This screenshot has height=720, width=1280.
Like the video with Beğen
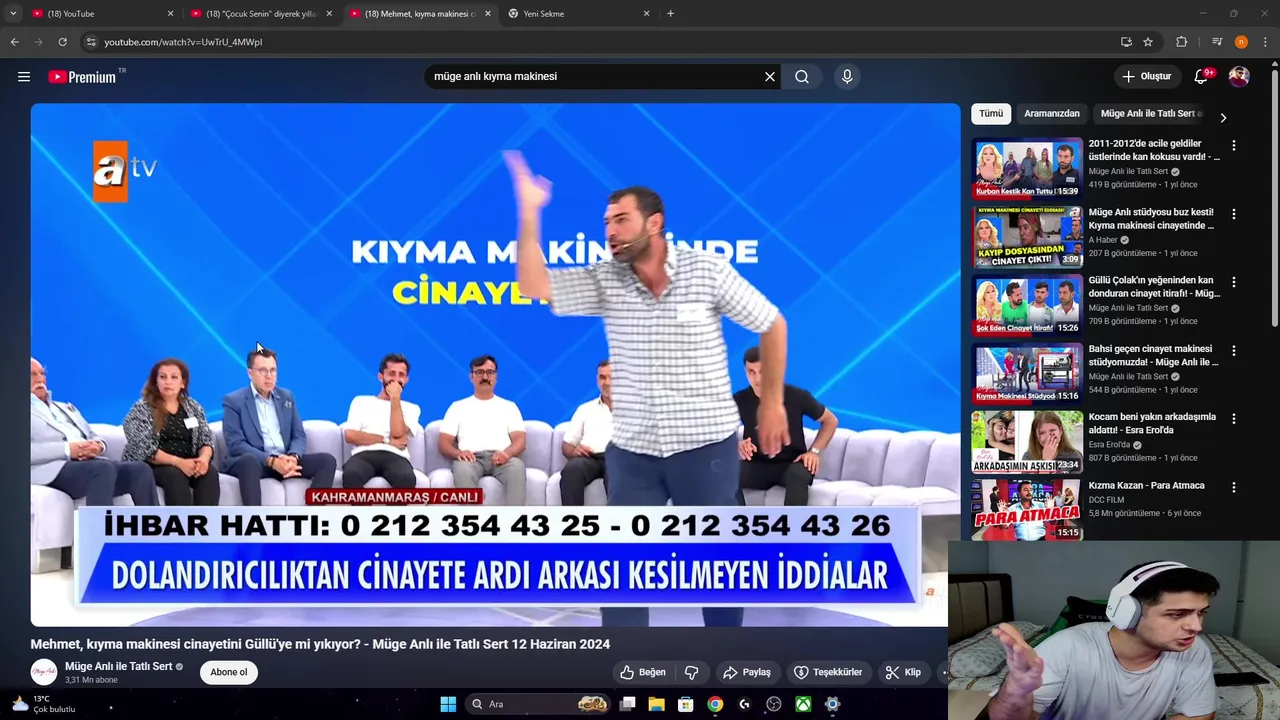click(x=642, y=672)
